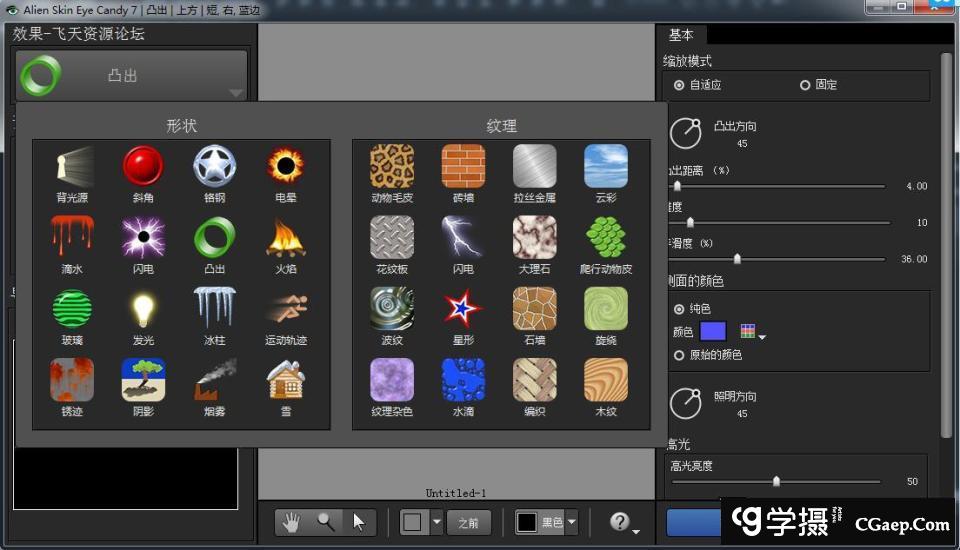Select the 动物毛皮 (Animal Fur) texture
The width and height of the screenshot is (960, 550).
(x=392, y=166)
